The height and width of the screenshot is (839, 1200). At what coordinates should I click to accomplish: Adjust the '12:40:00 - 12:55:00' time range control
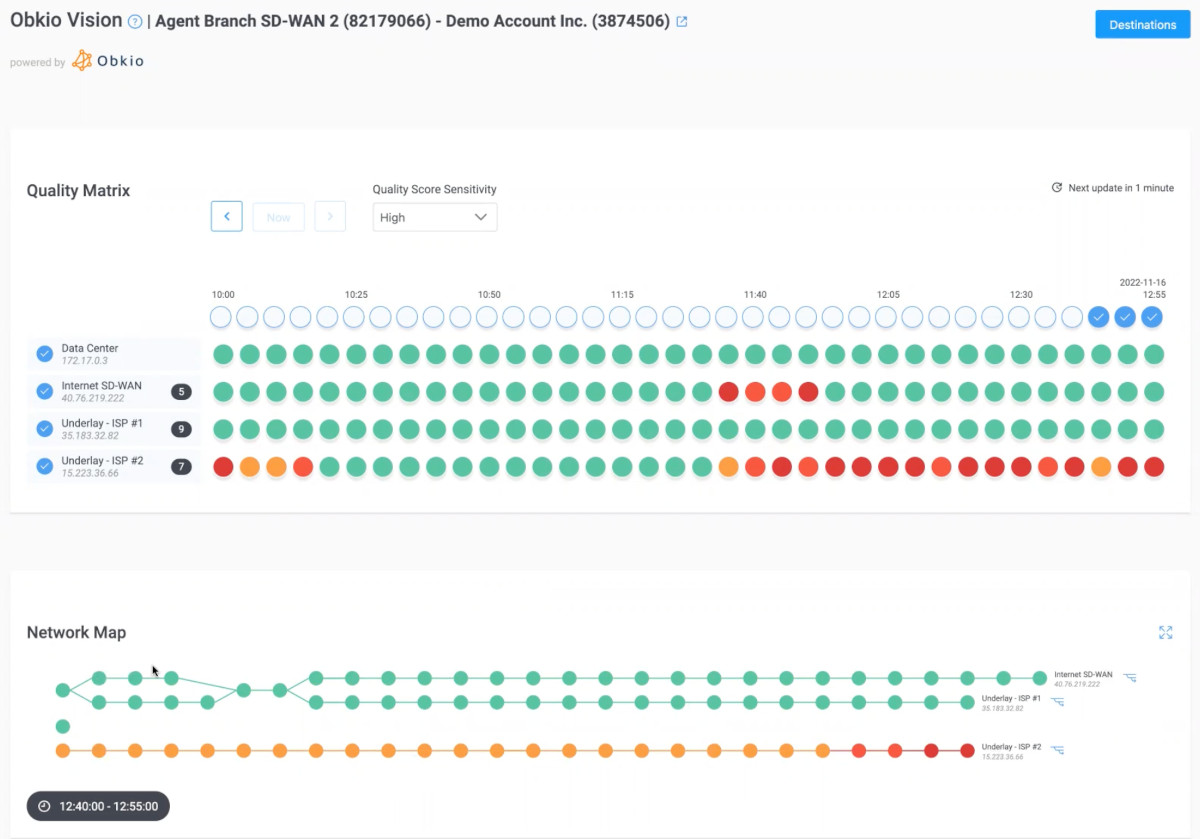[x=96, y=806]
